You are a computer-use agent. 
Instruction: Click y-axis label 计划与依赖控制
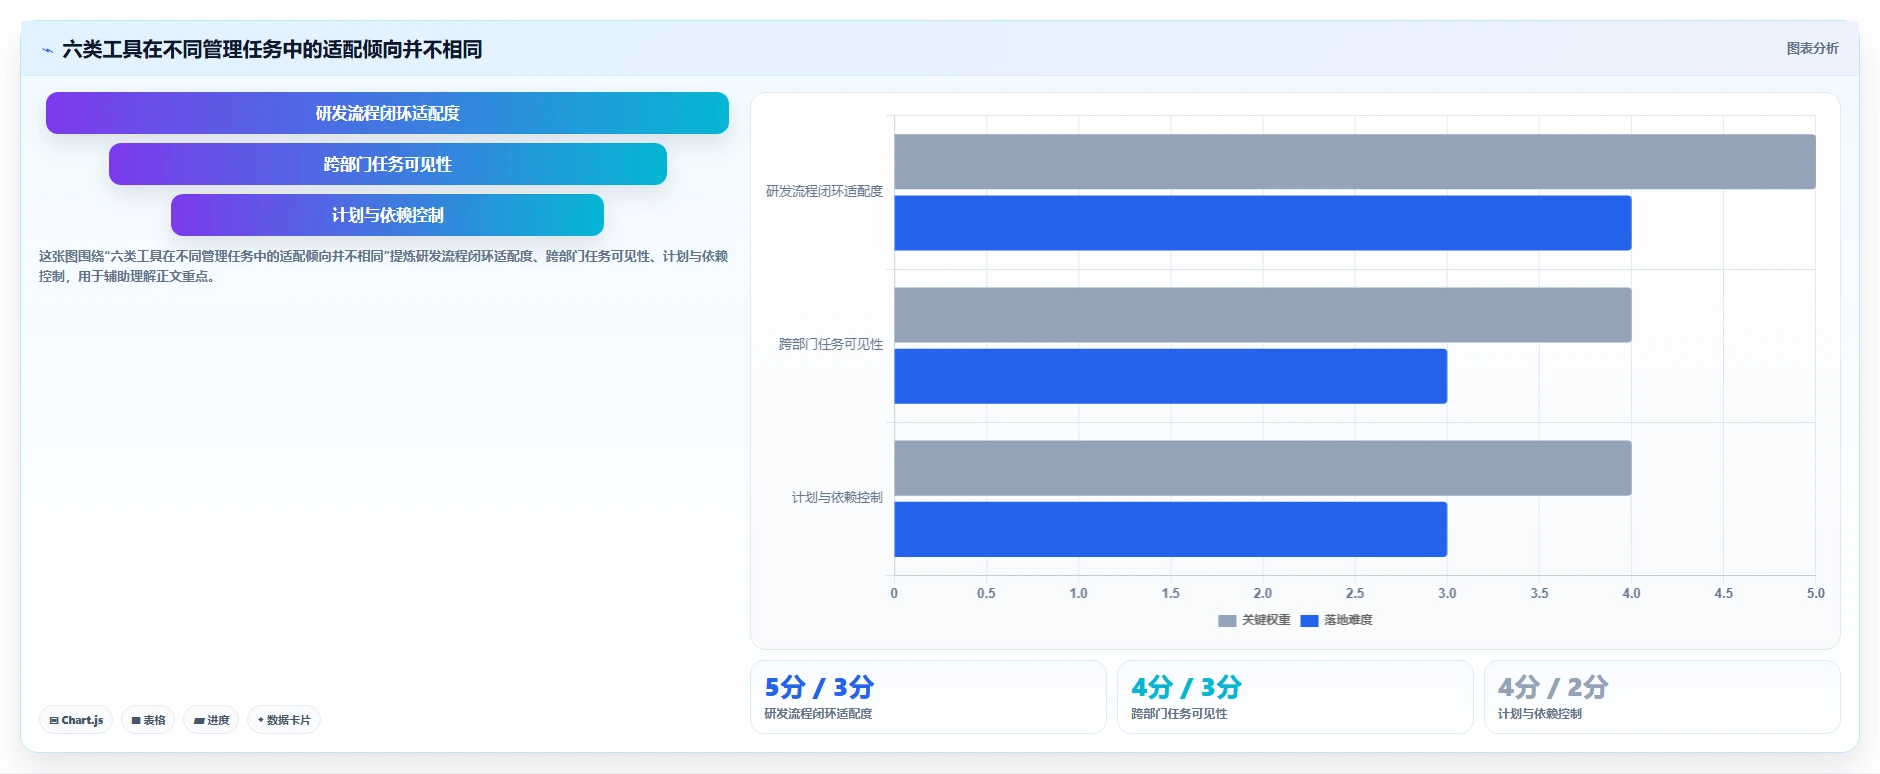(837, 497)
